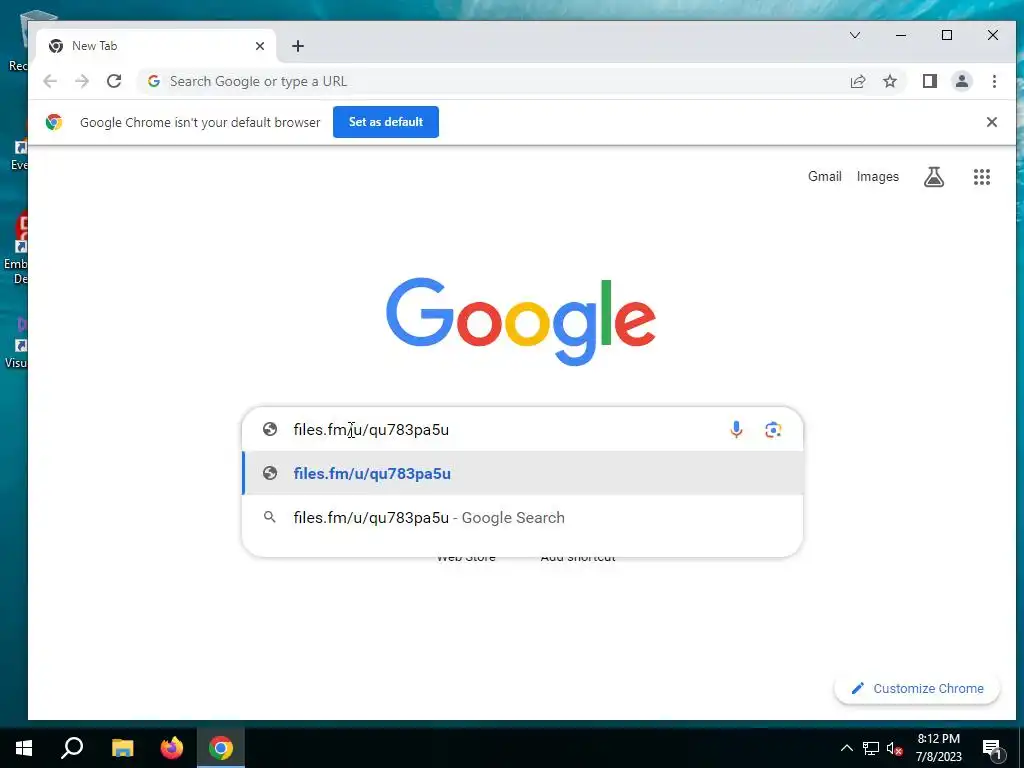Image resolution: width=1024 pixels, height=768 pixels.
Task: Open Windows taskbar search
Action: (72, 748)
